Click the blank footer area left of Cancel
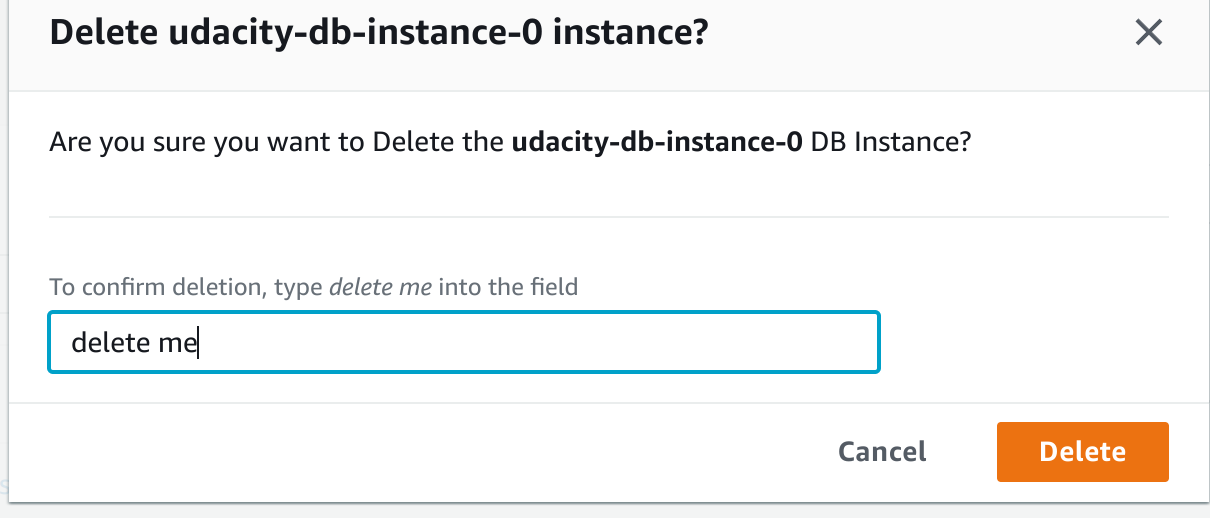The height and width of the screenshot is (518, 1210). pos(400,451)
